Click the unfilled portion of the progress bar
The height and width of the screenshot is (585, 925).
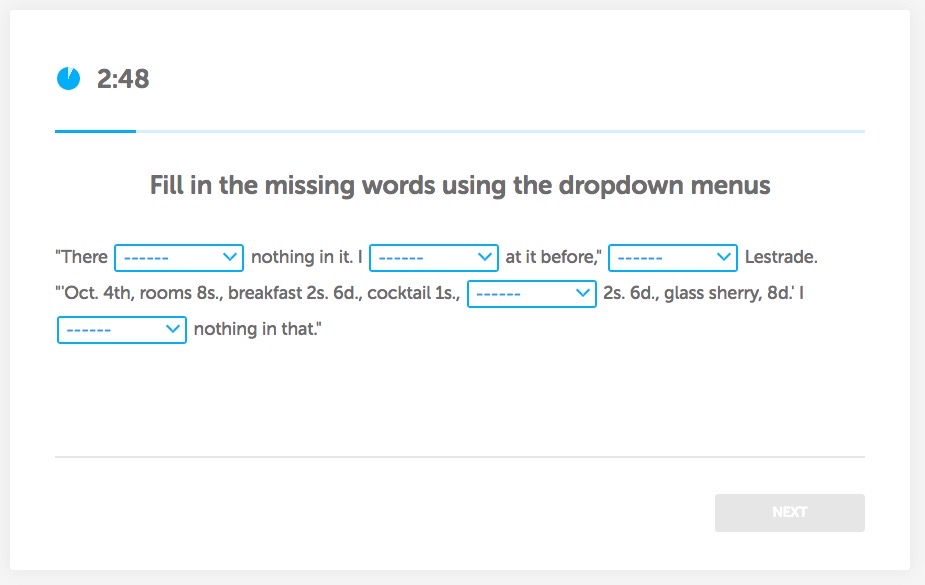click(x=500, y=131)
